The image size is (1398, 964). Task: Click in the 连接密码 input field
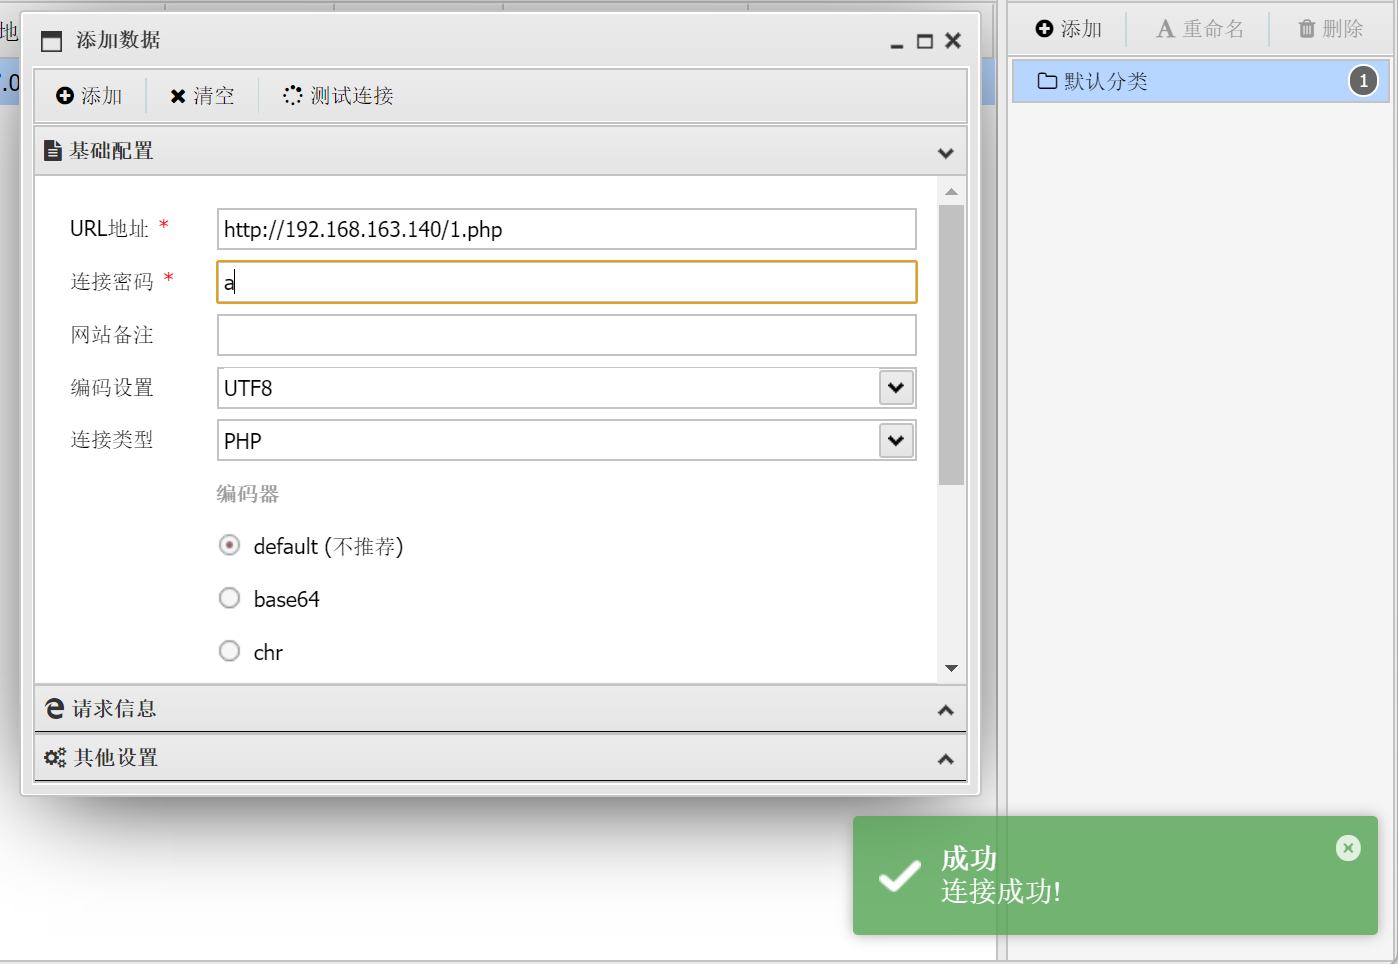[x=567, y=282]
